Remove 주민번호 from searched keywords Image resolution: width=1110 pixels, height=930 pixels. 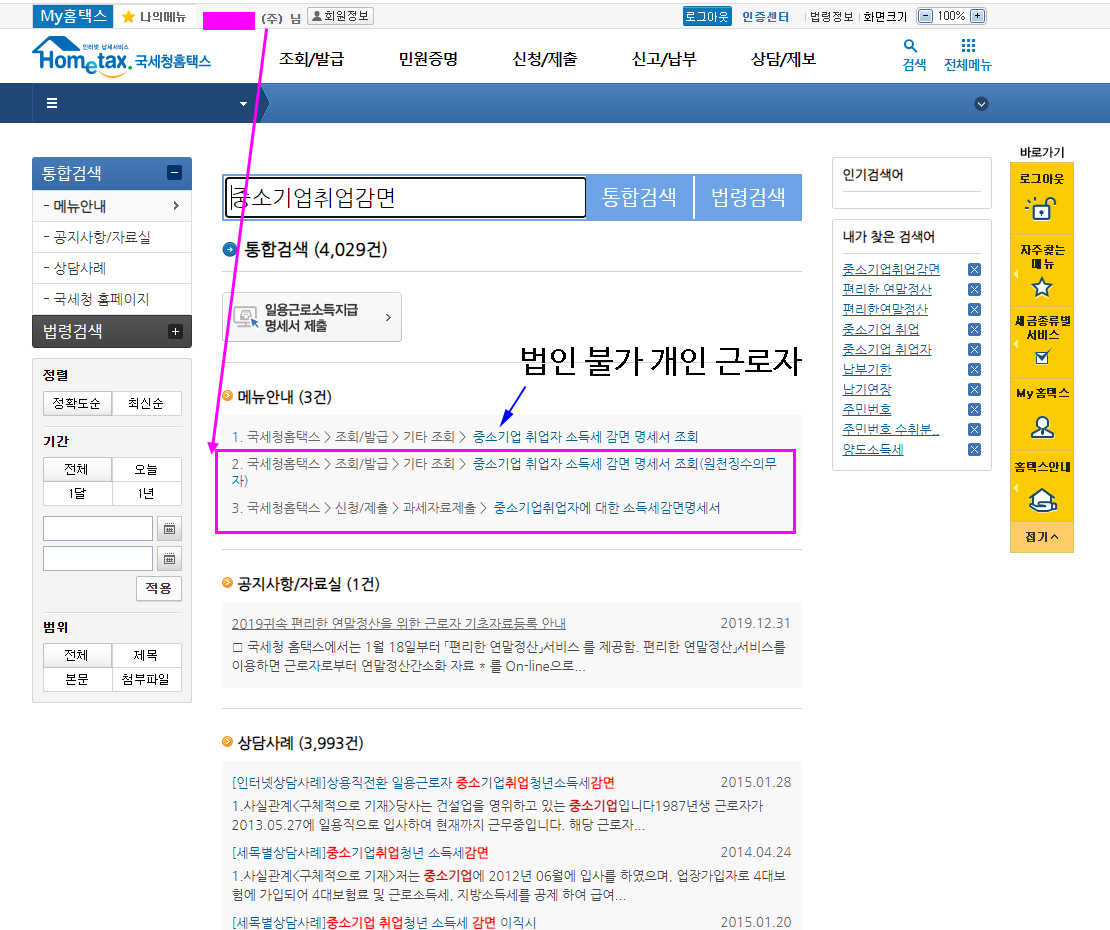974,410
